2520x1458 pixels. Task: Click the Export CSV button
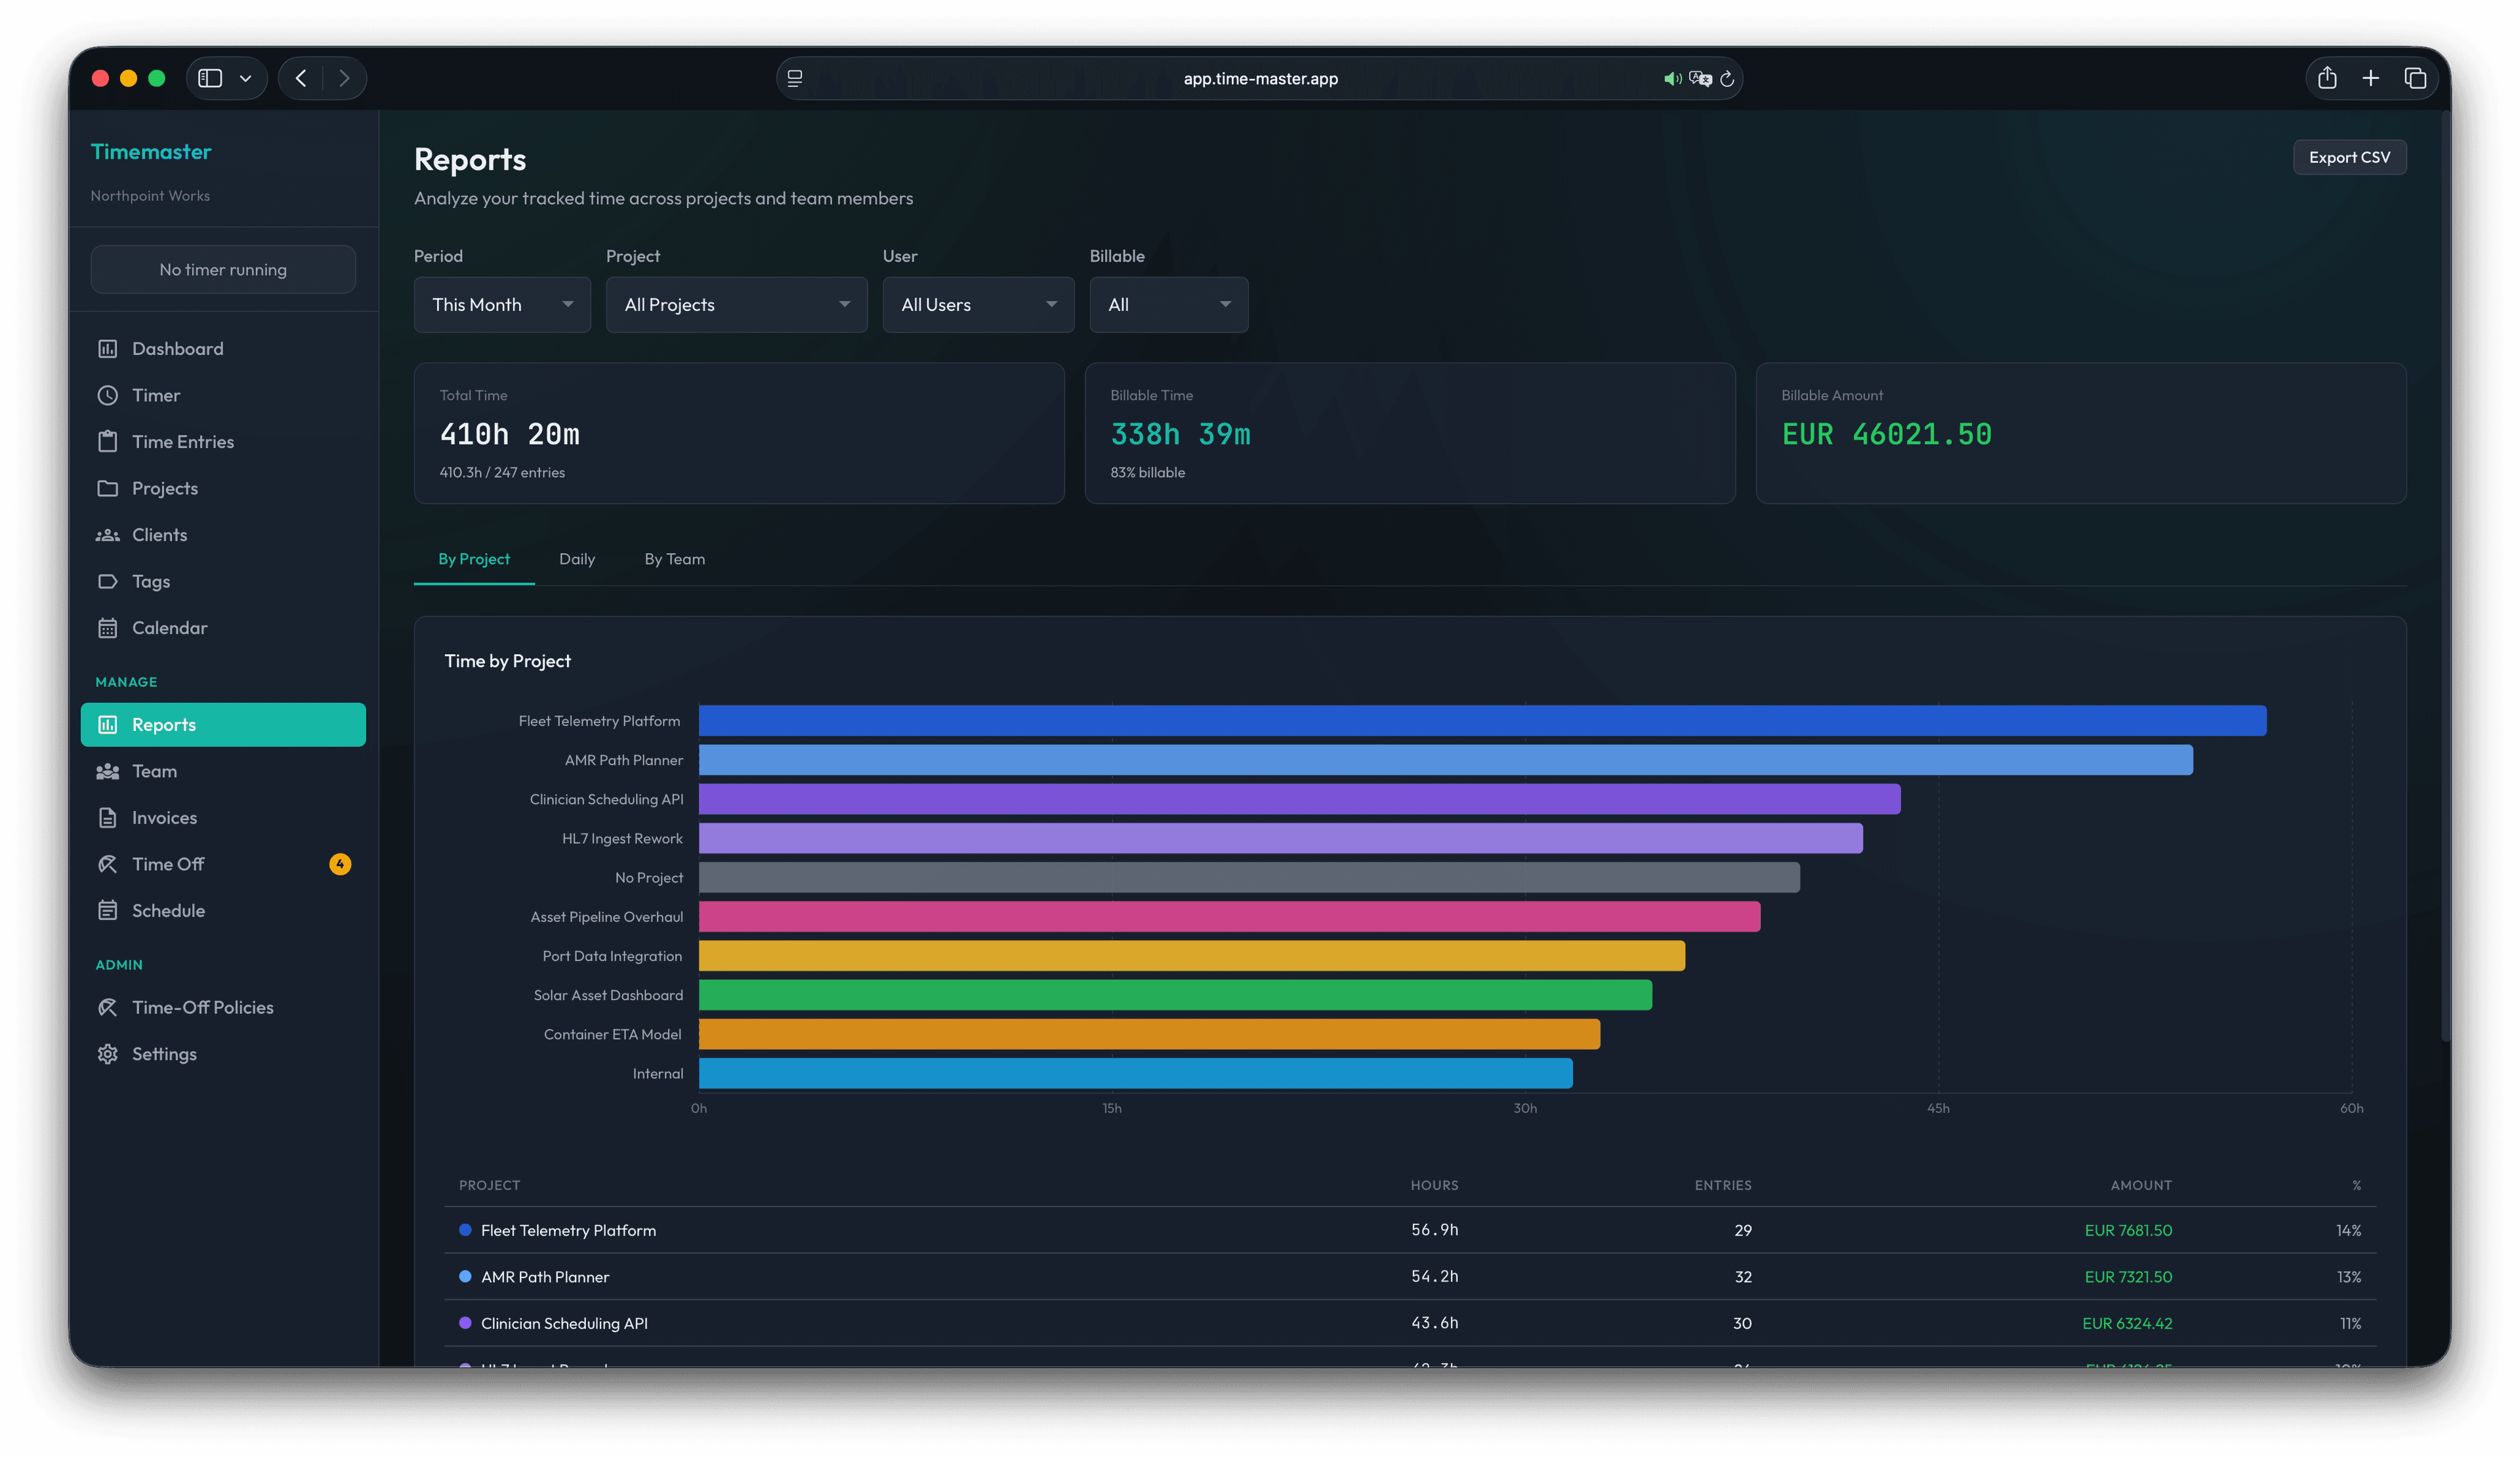click(2349, 157)
